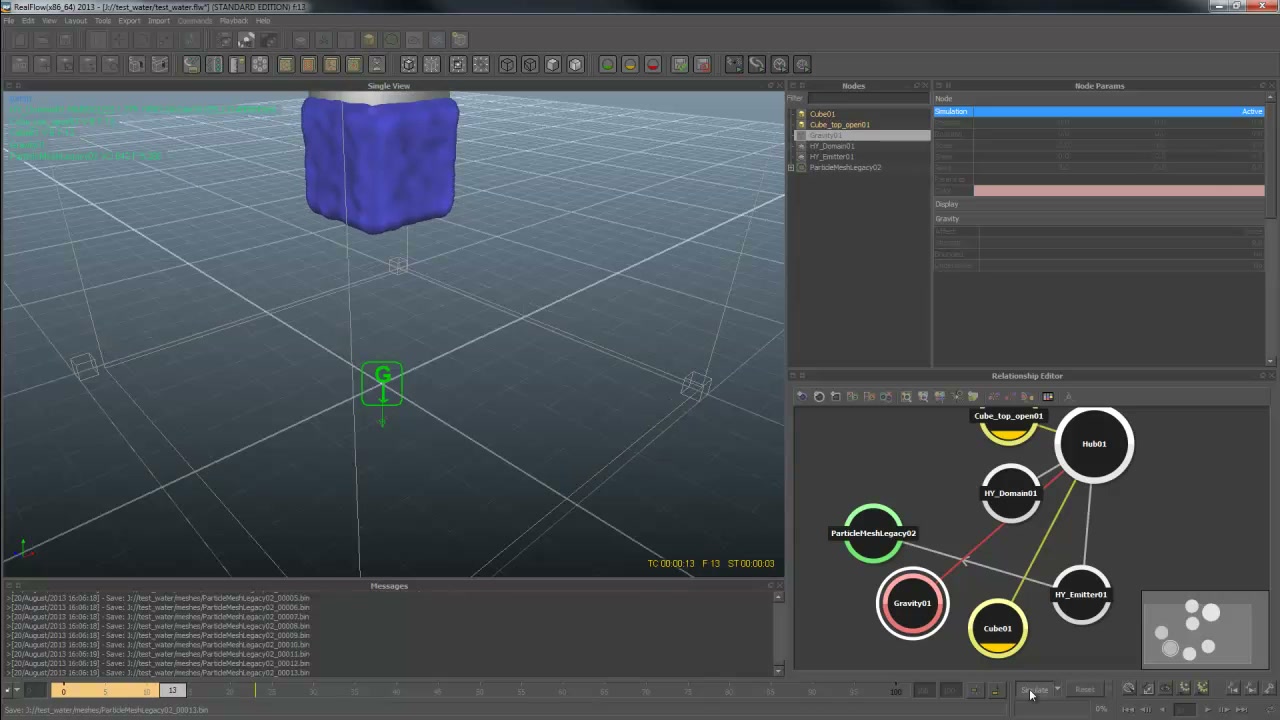Viewport: 1280px width, 720px height.
Task: Click the play forward playback button
Action: tap(1207, 710)
